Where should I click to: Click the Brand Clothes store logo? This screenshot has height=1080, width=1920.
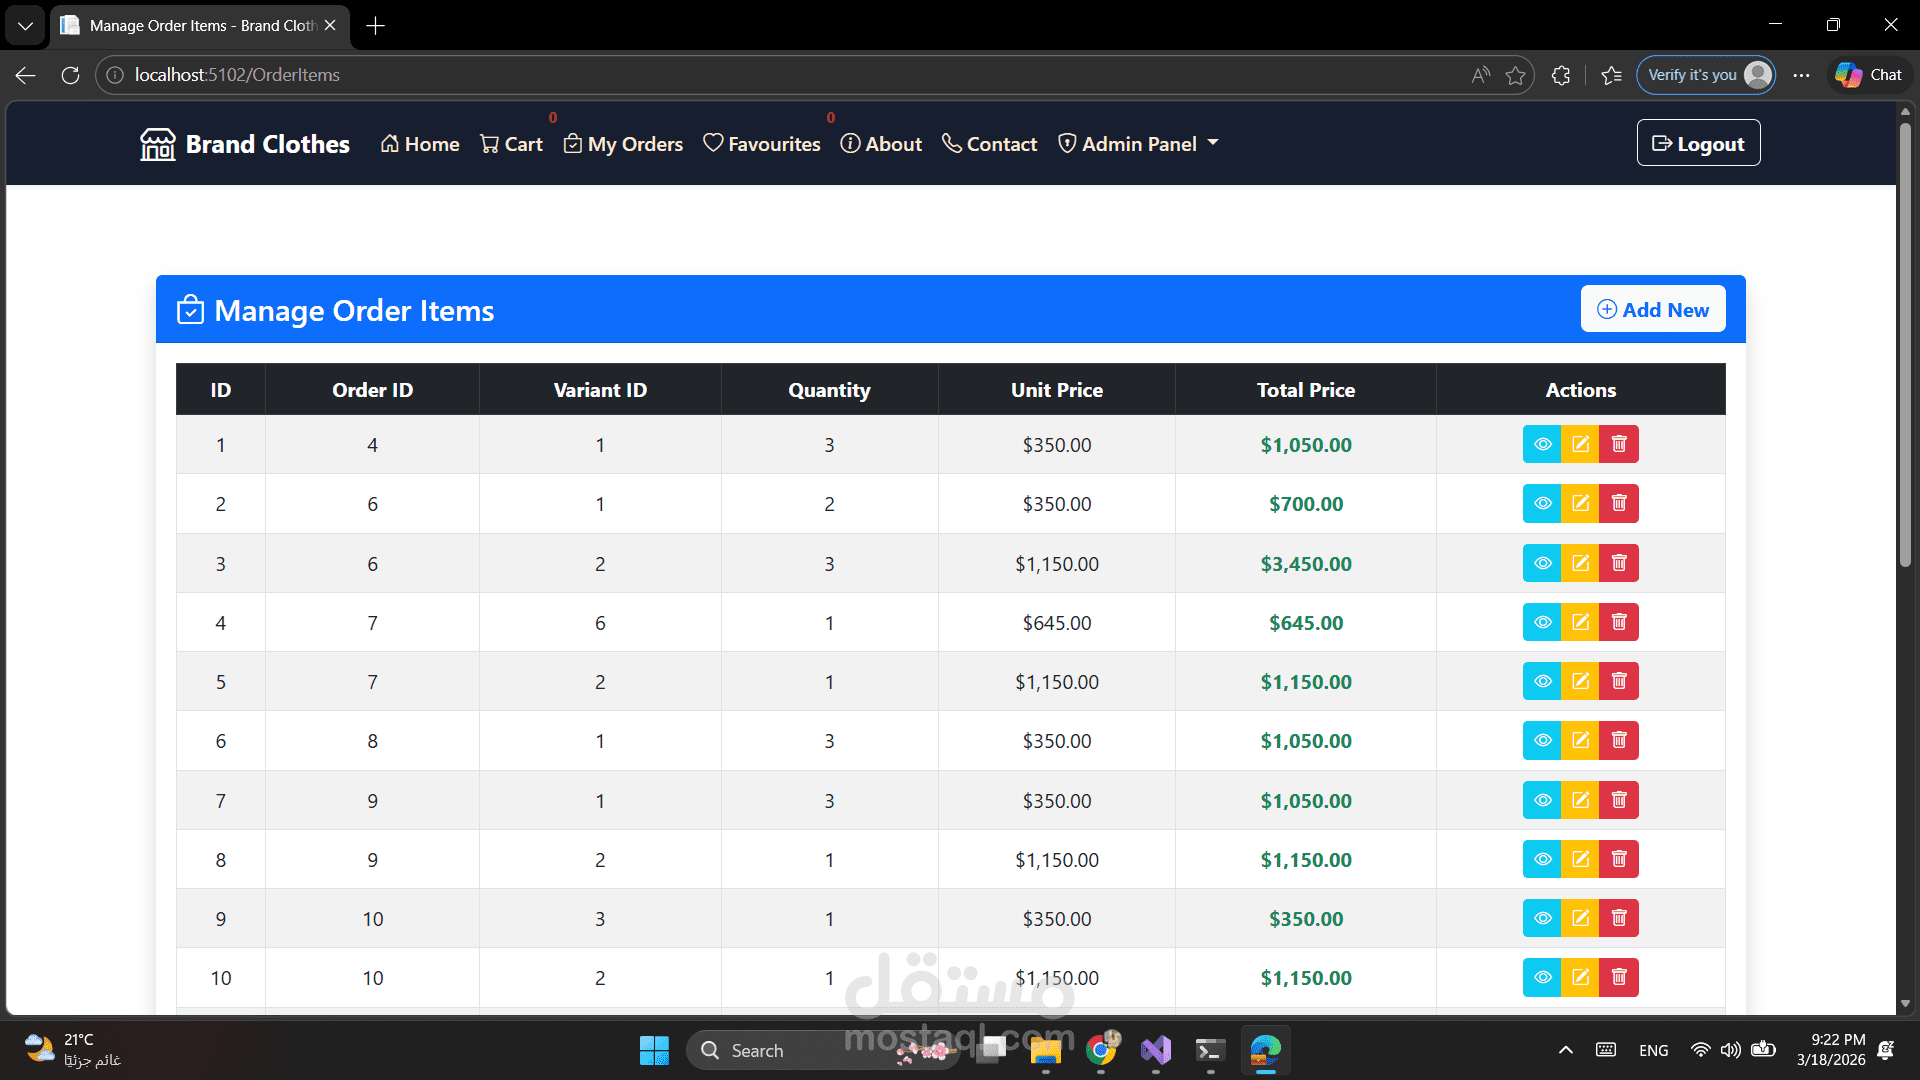[158, 144]
